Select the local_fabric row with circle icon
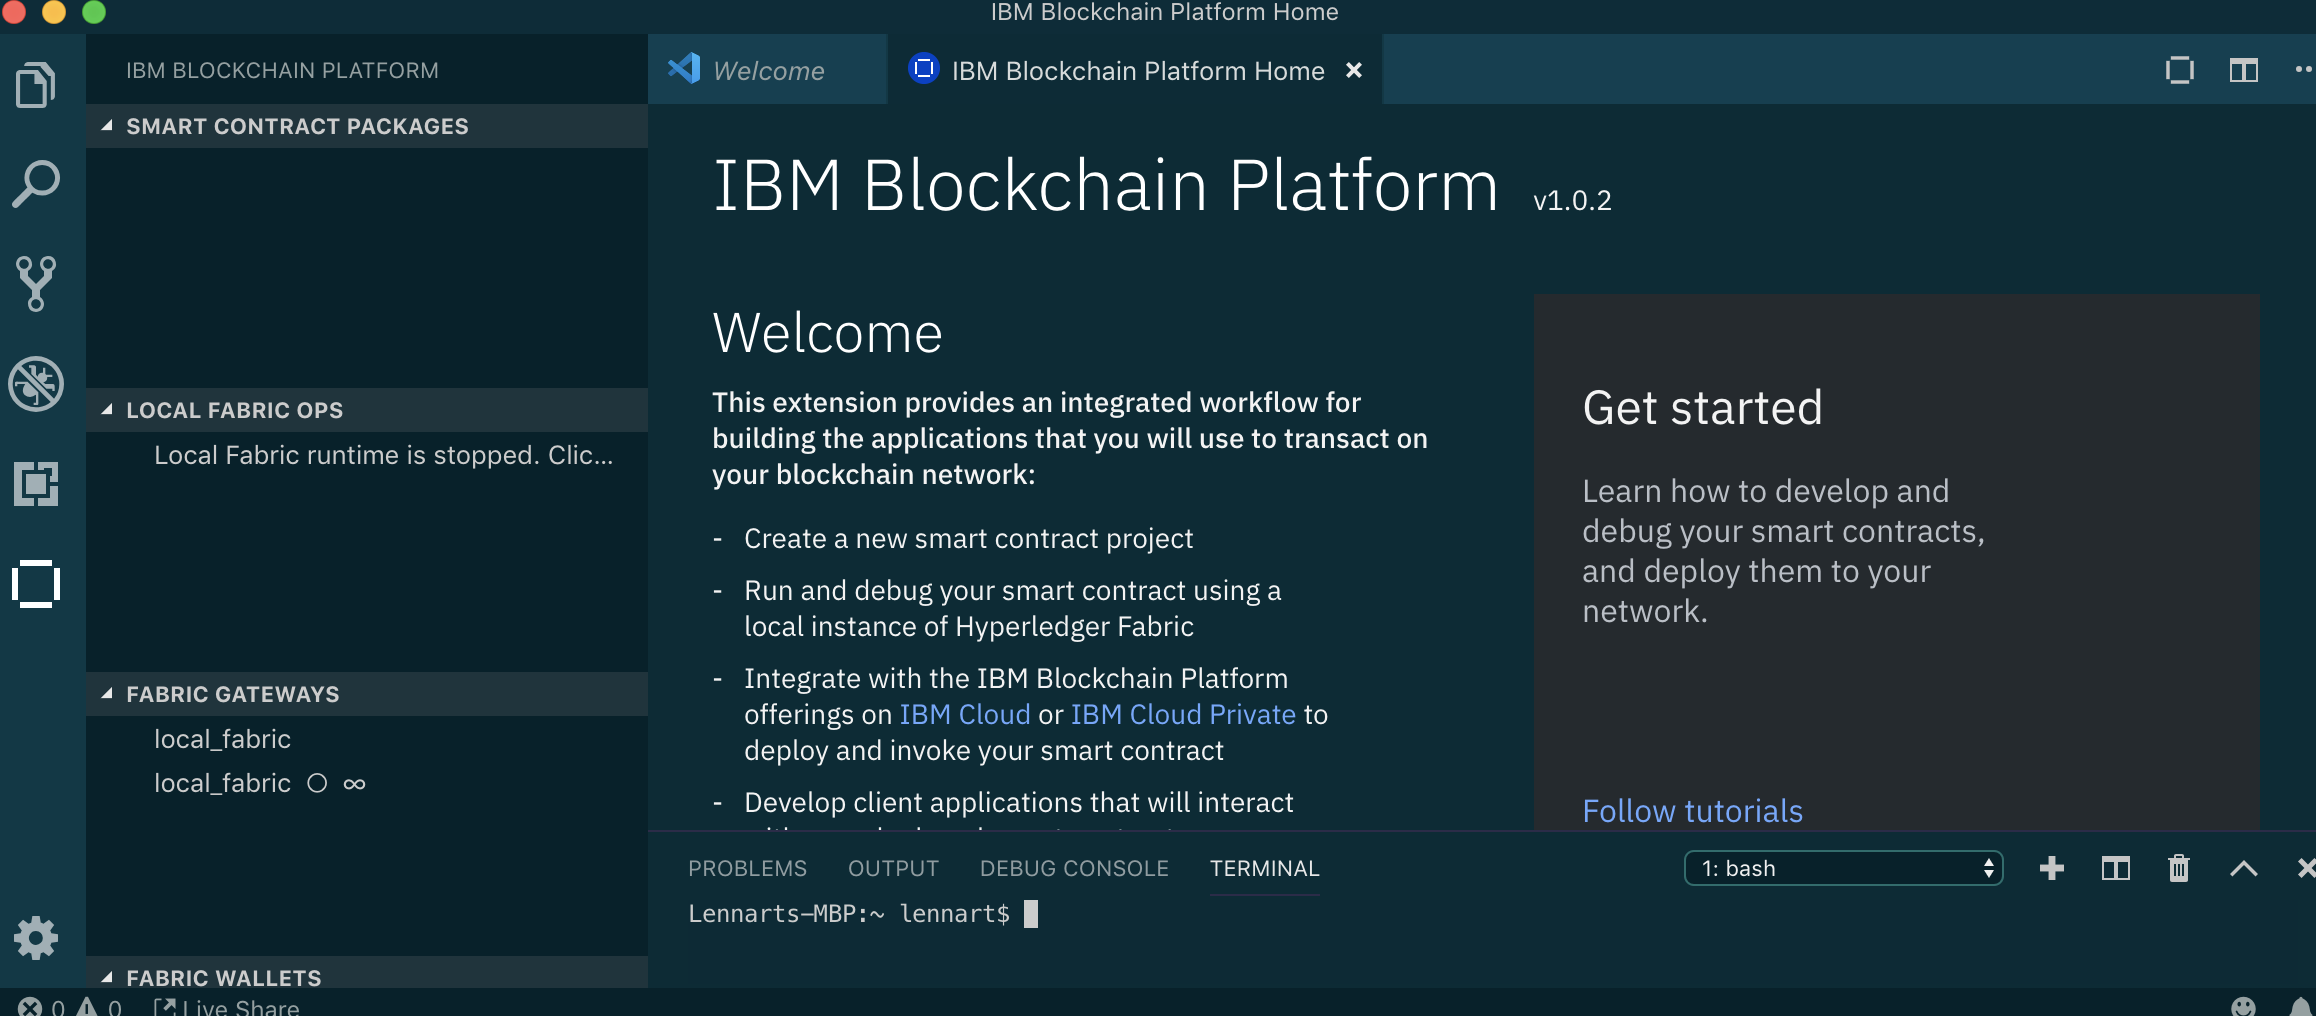The width and height of the screenshot is (2316, 1016). [366, 783]
